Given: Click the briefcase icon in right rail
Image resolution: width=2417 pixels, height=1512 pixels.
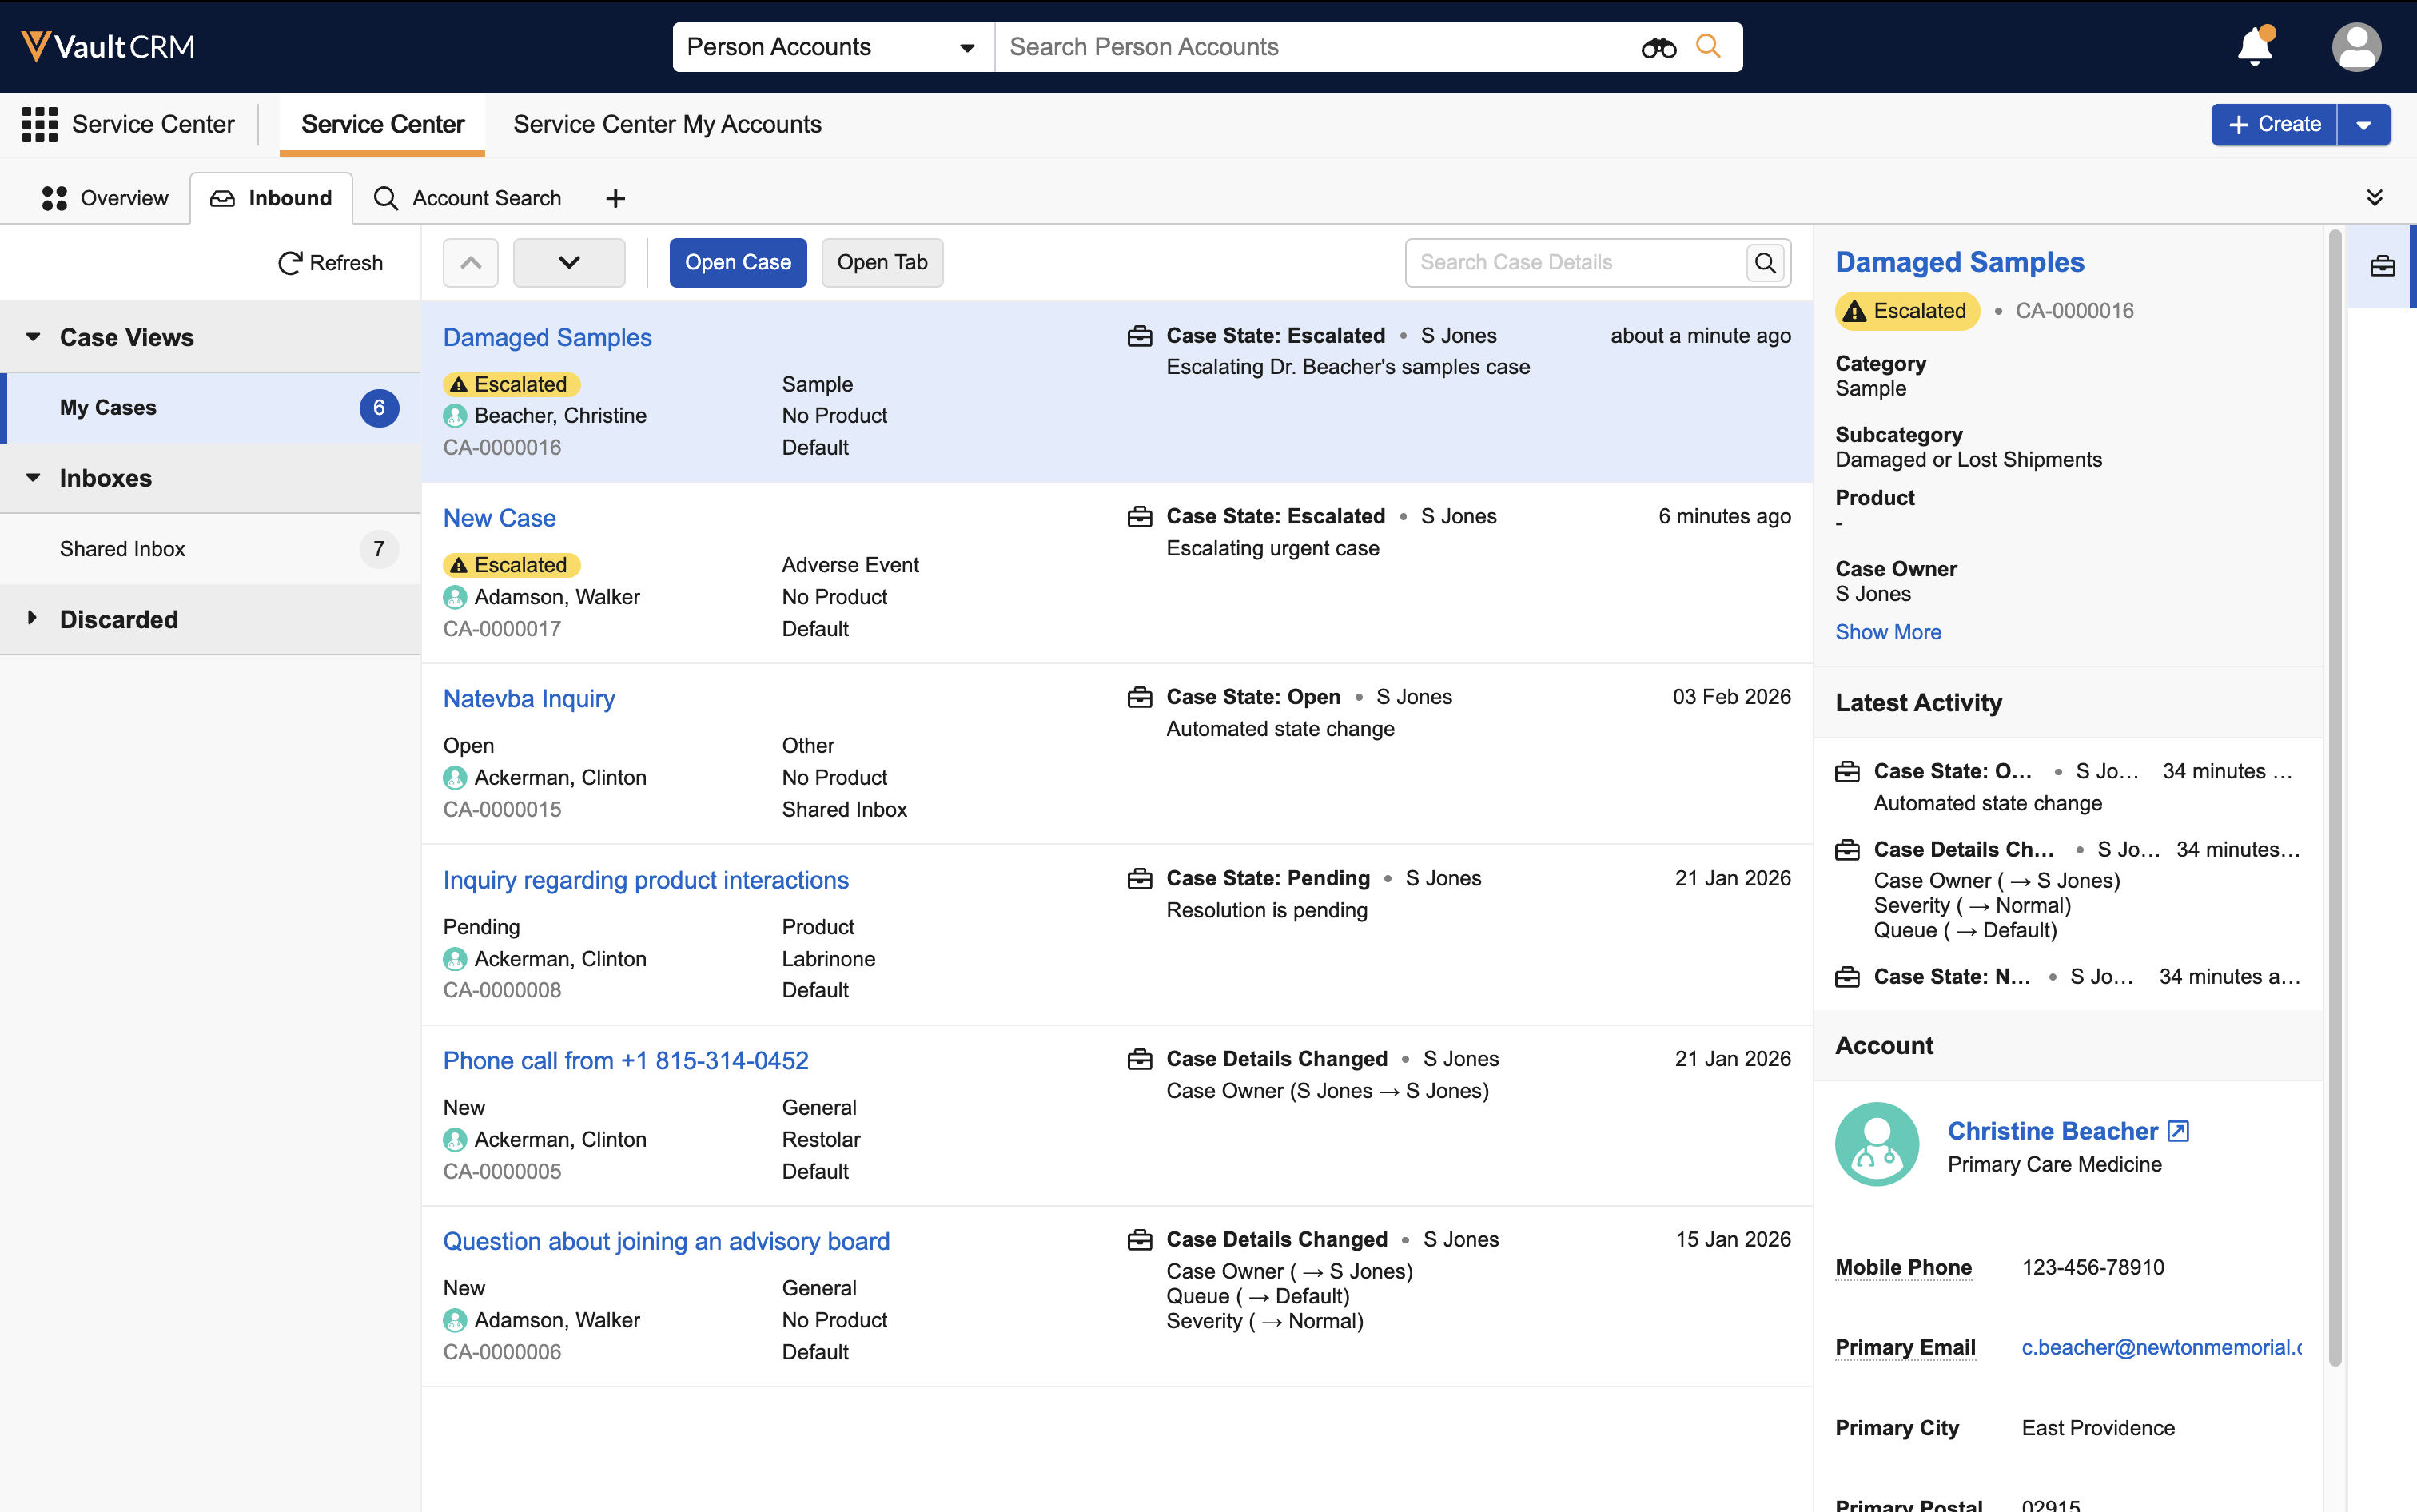Looking at the screenshot, I should pyautogui.click(x=2382, y=266).
